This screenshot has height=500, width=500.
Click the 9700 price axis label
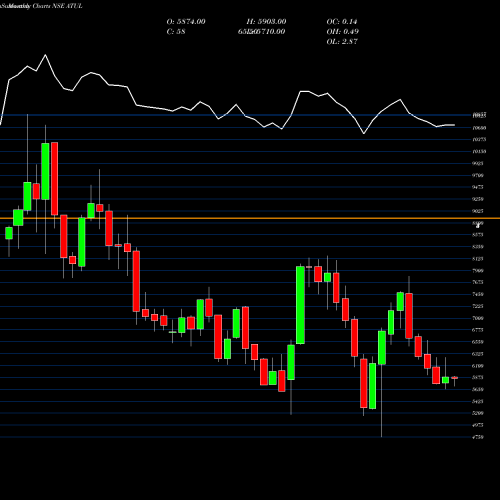pos(478,175)
